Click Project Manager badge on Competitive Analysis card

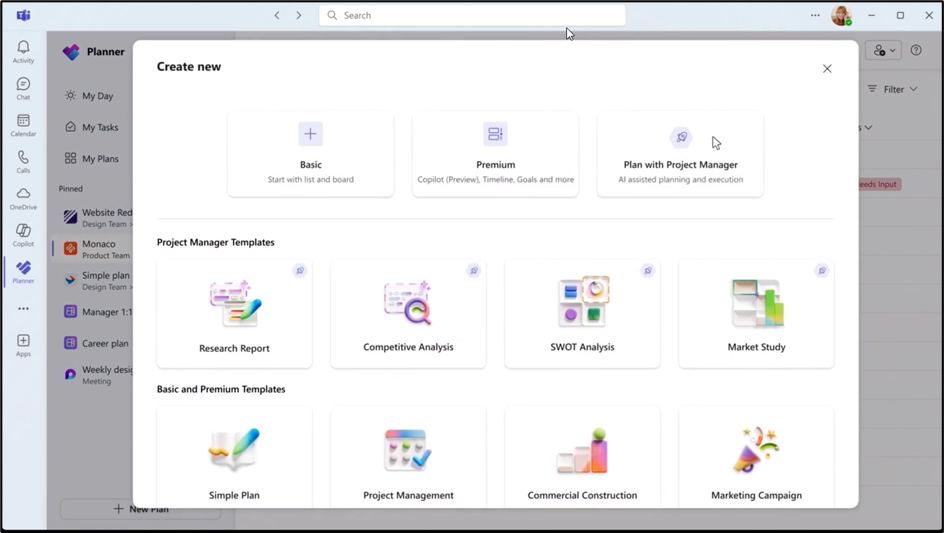tap(474, 270)
